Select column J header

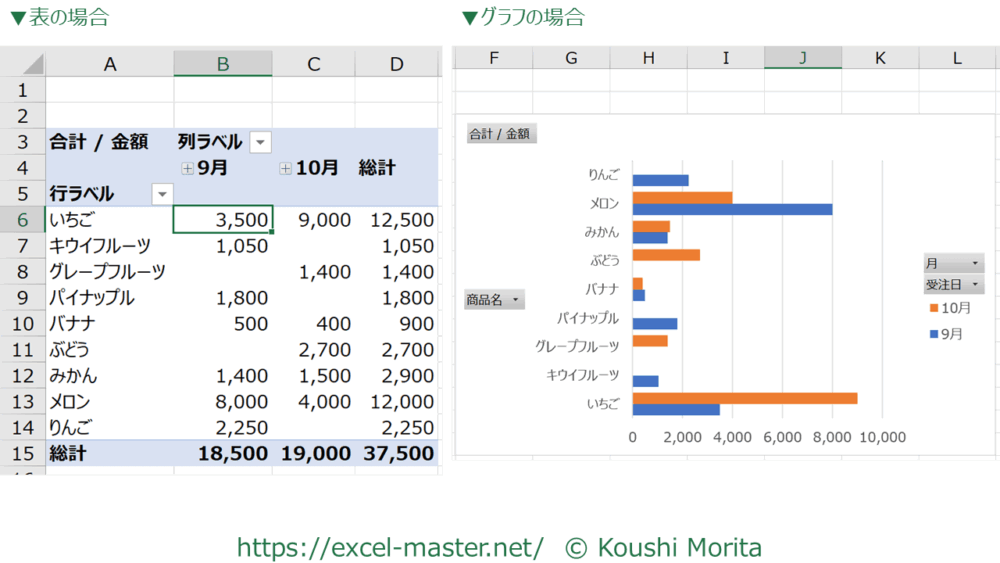[802, 58]
